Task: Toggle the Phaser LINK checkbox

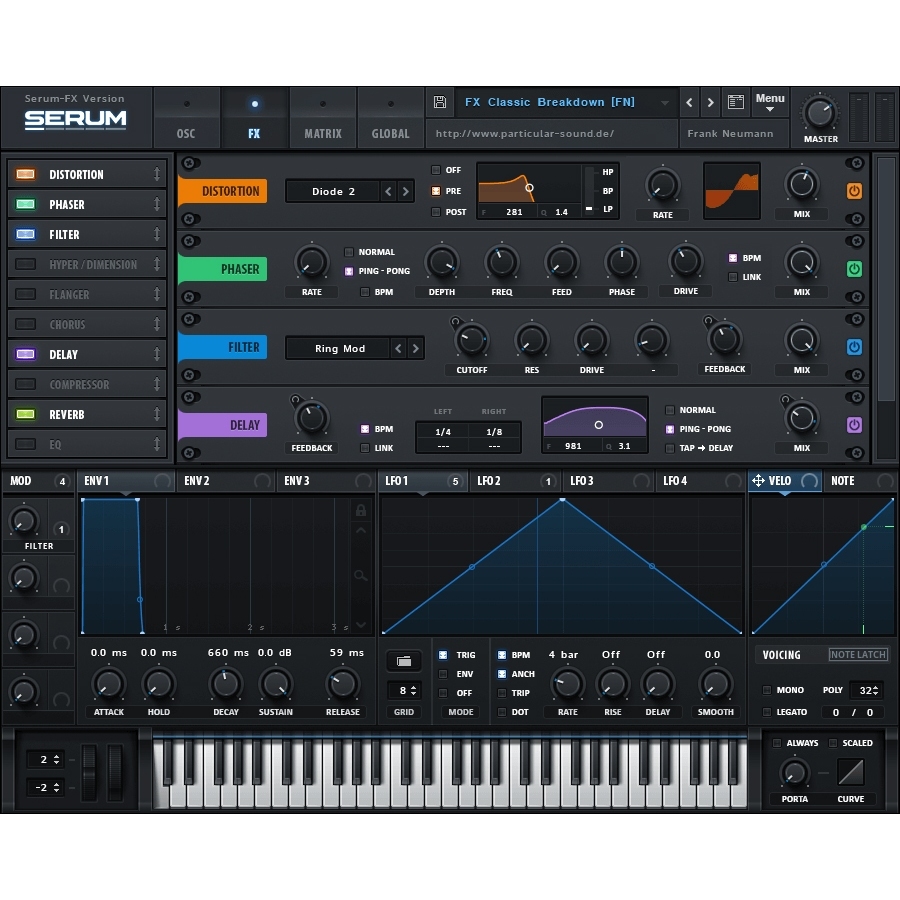Action: pyautogui.click(x=732, y=277)
